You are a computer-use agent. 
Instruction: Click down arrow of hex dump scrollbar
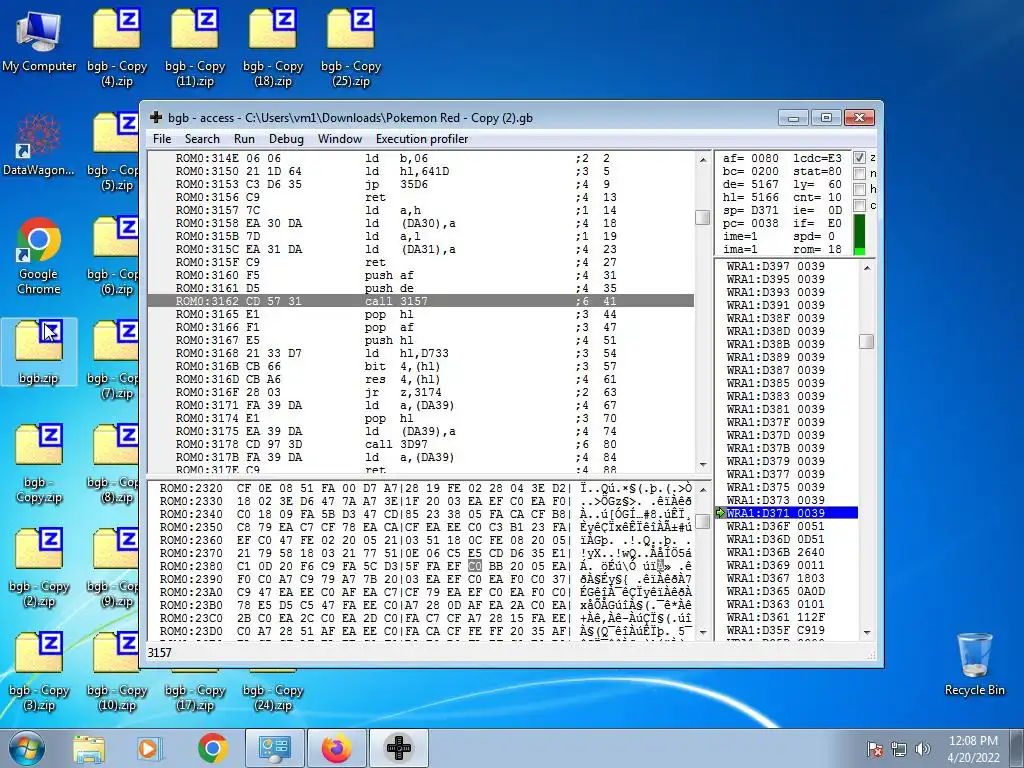click(703, 632)
